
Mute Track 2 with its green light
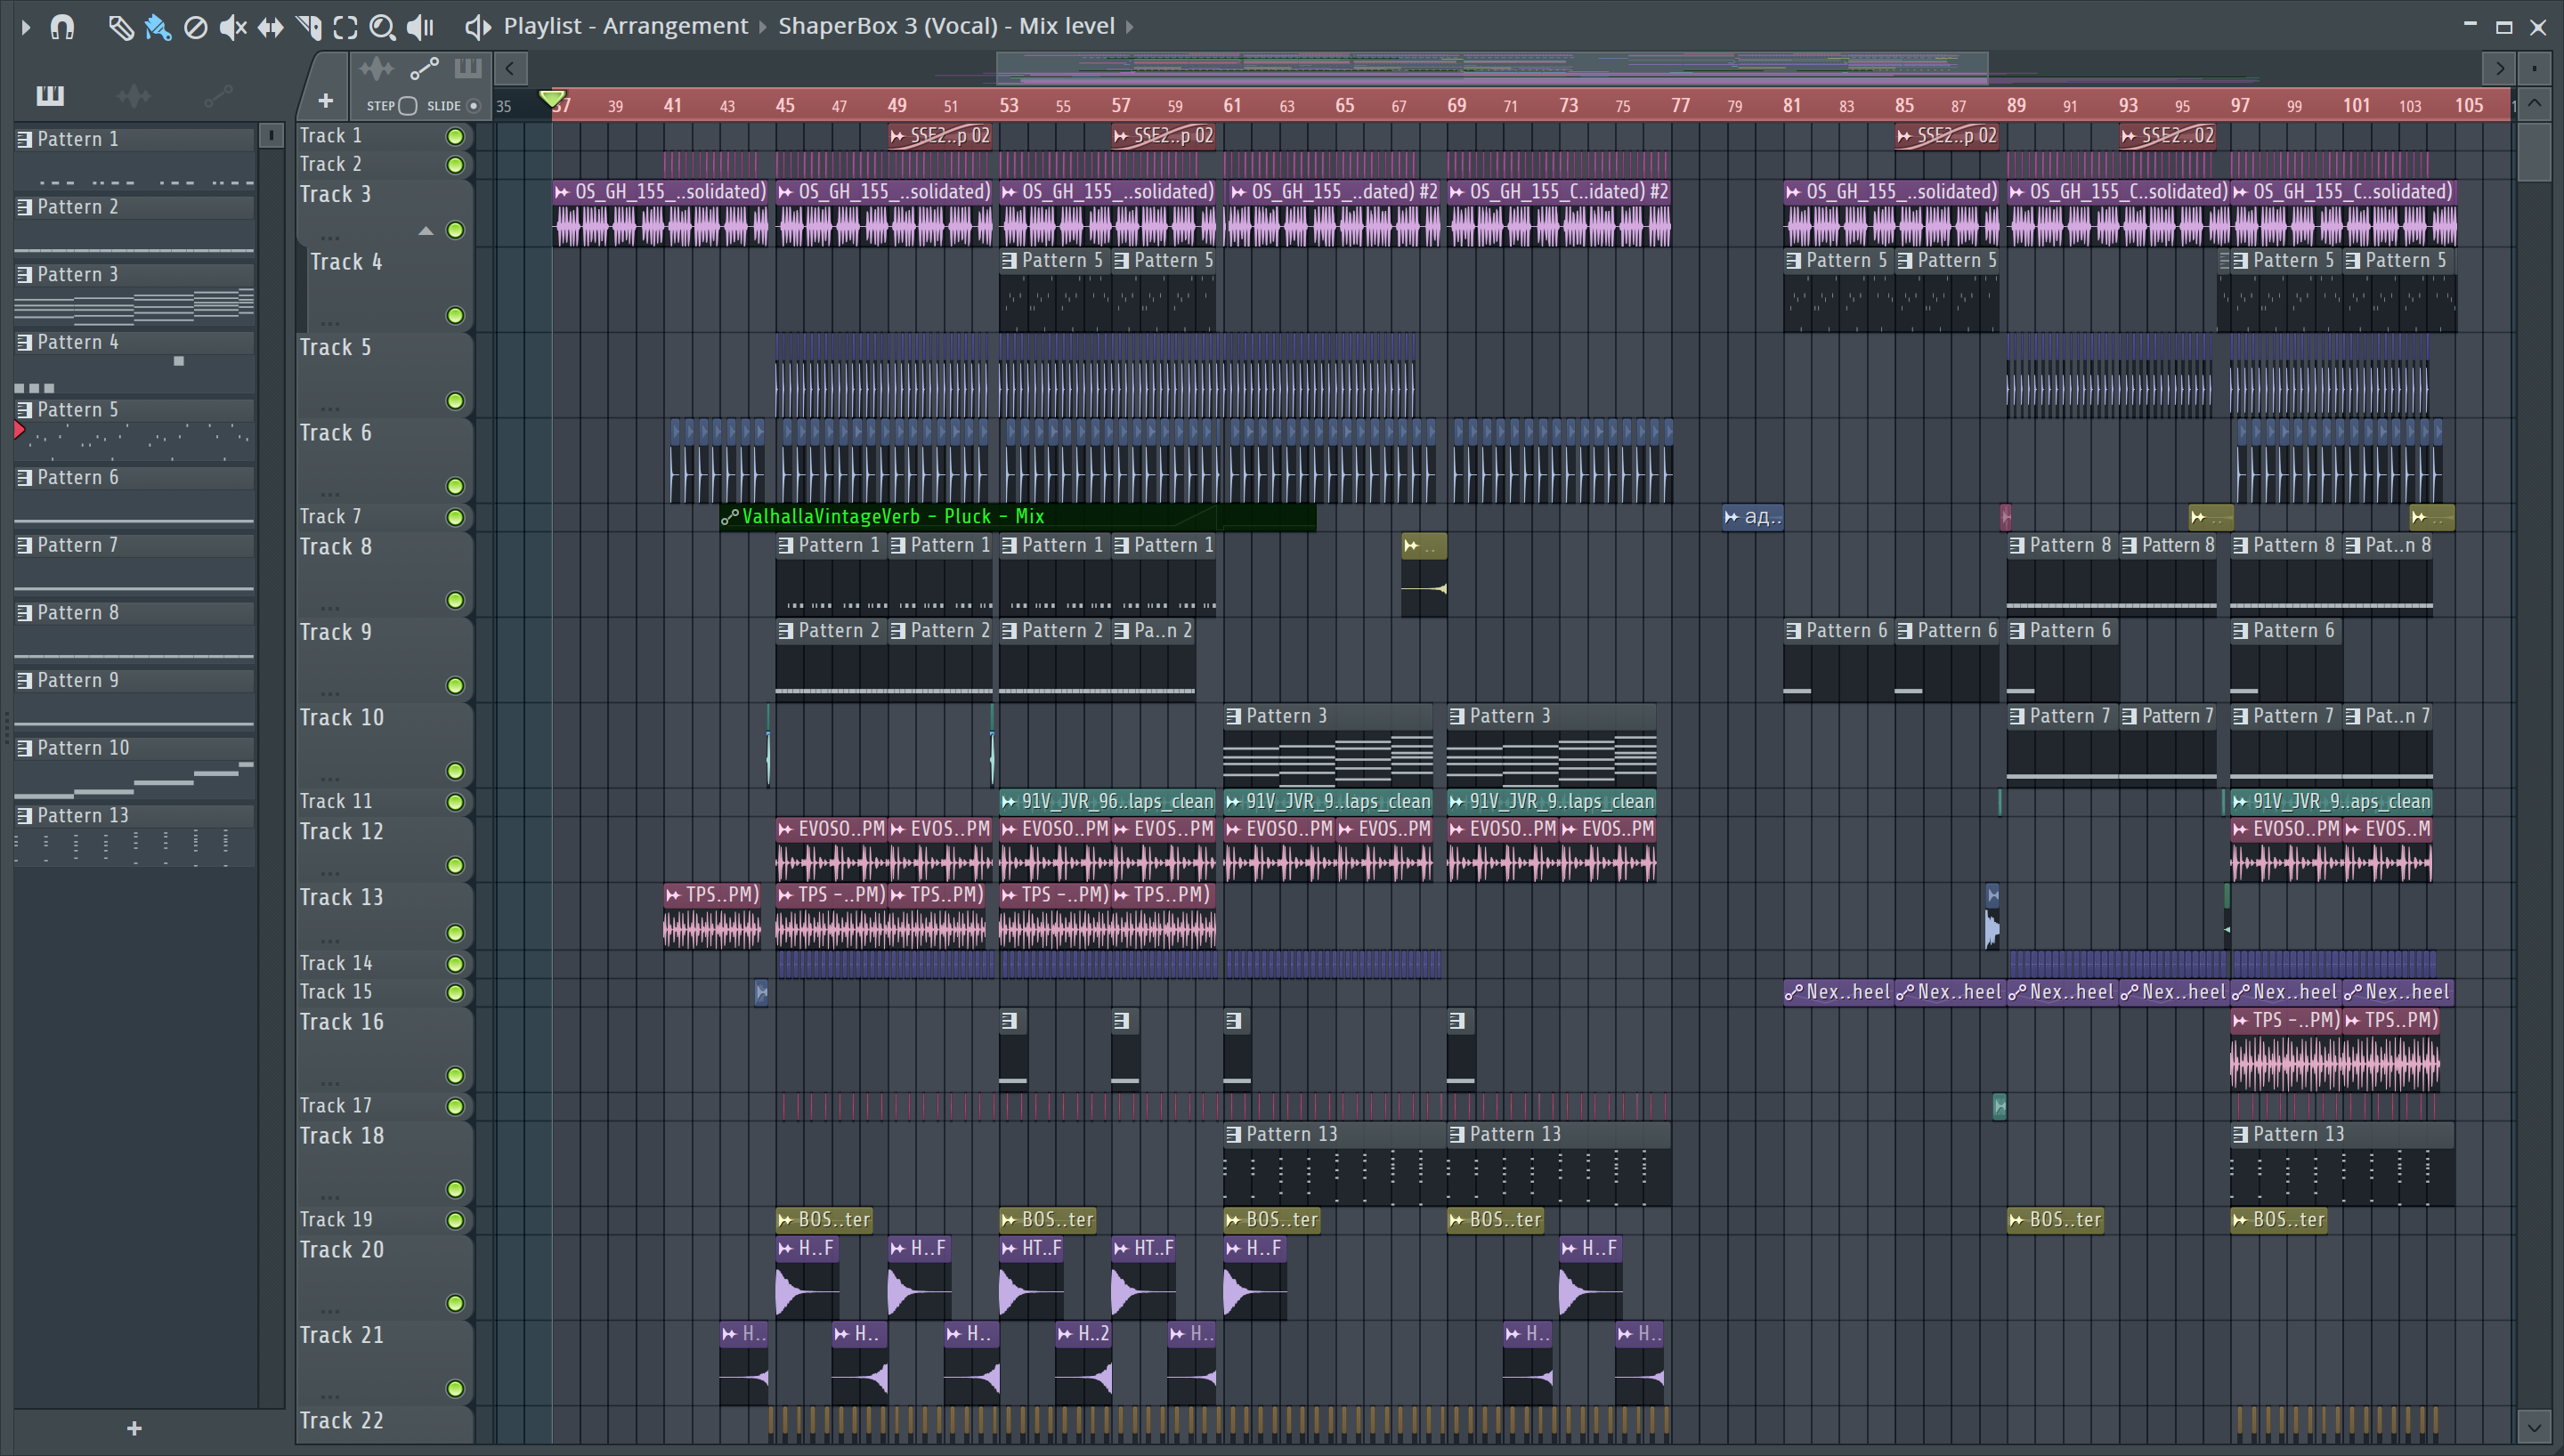click(x=455, y=165)
